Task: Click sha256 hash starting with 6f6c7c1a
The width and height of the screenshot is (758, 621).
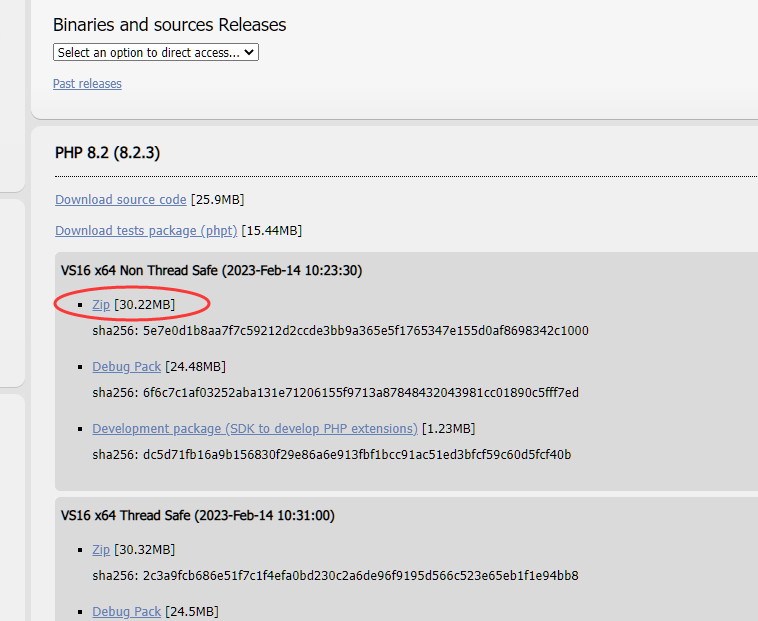Action: 361,392
